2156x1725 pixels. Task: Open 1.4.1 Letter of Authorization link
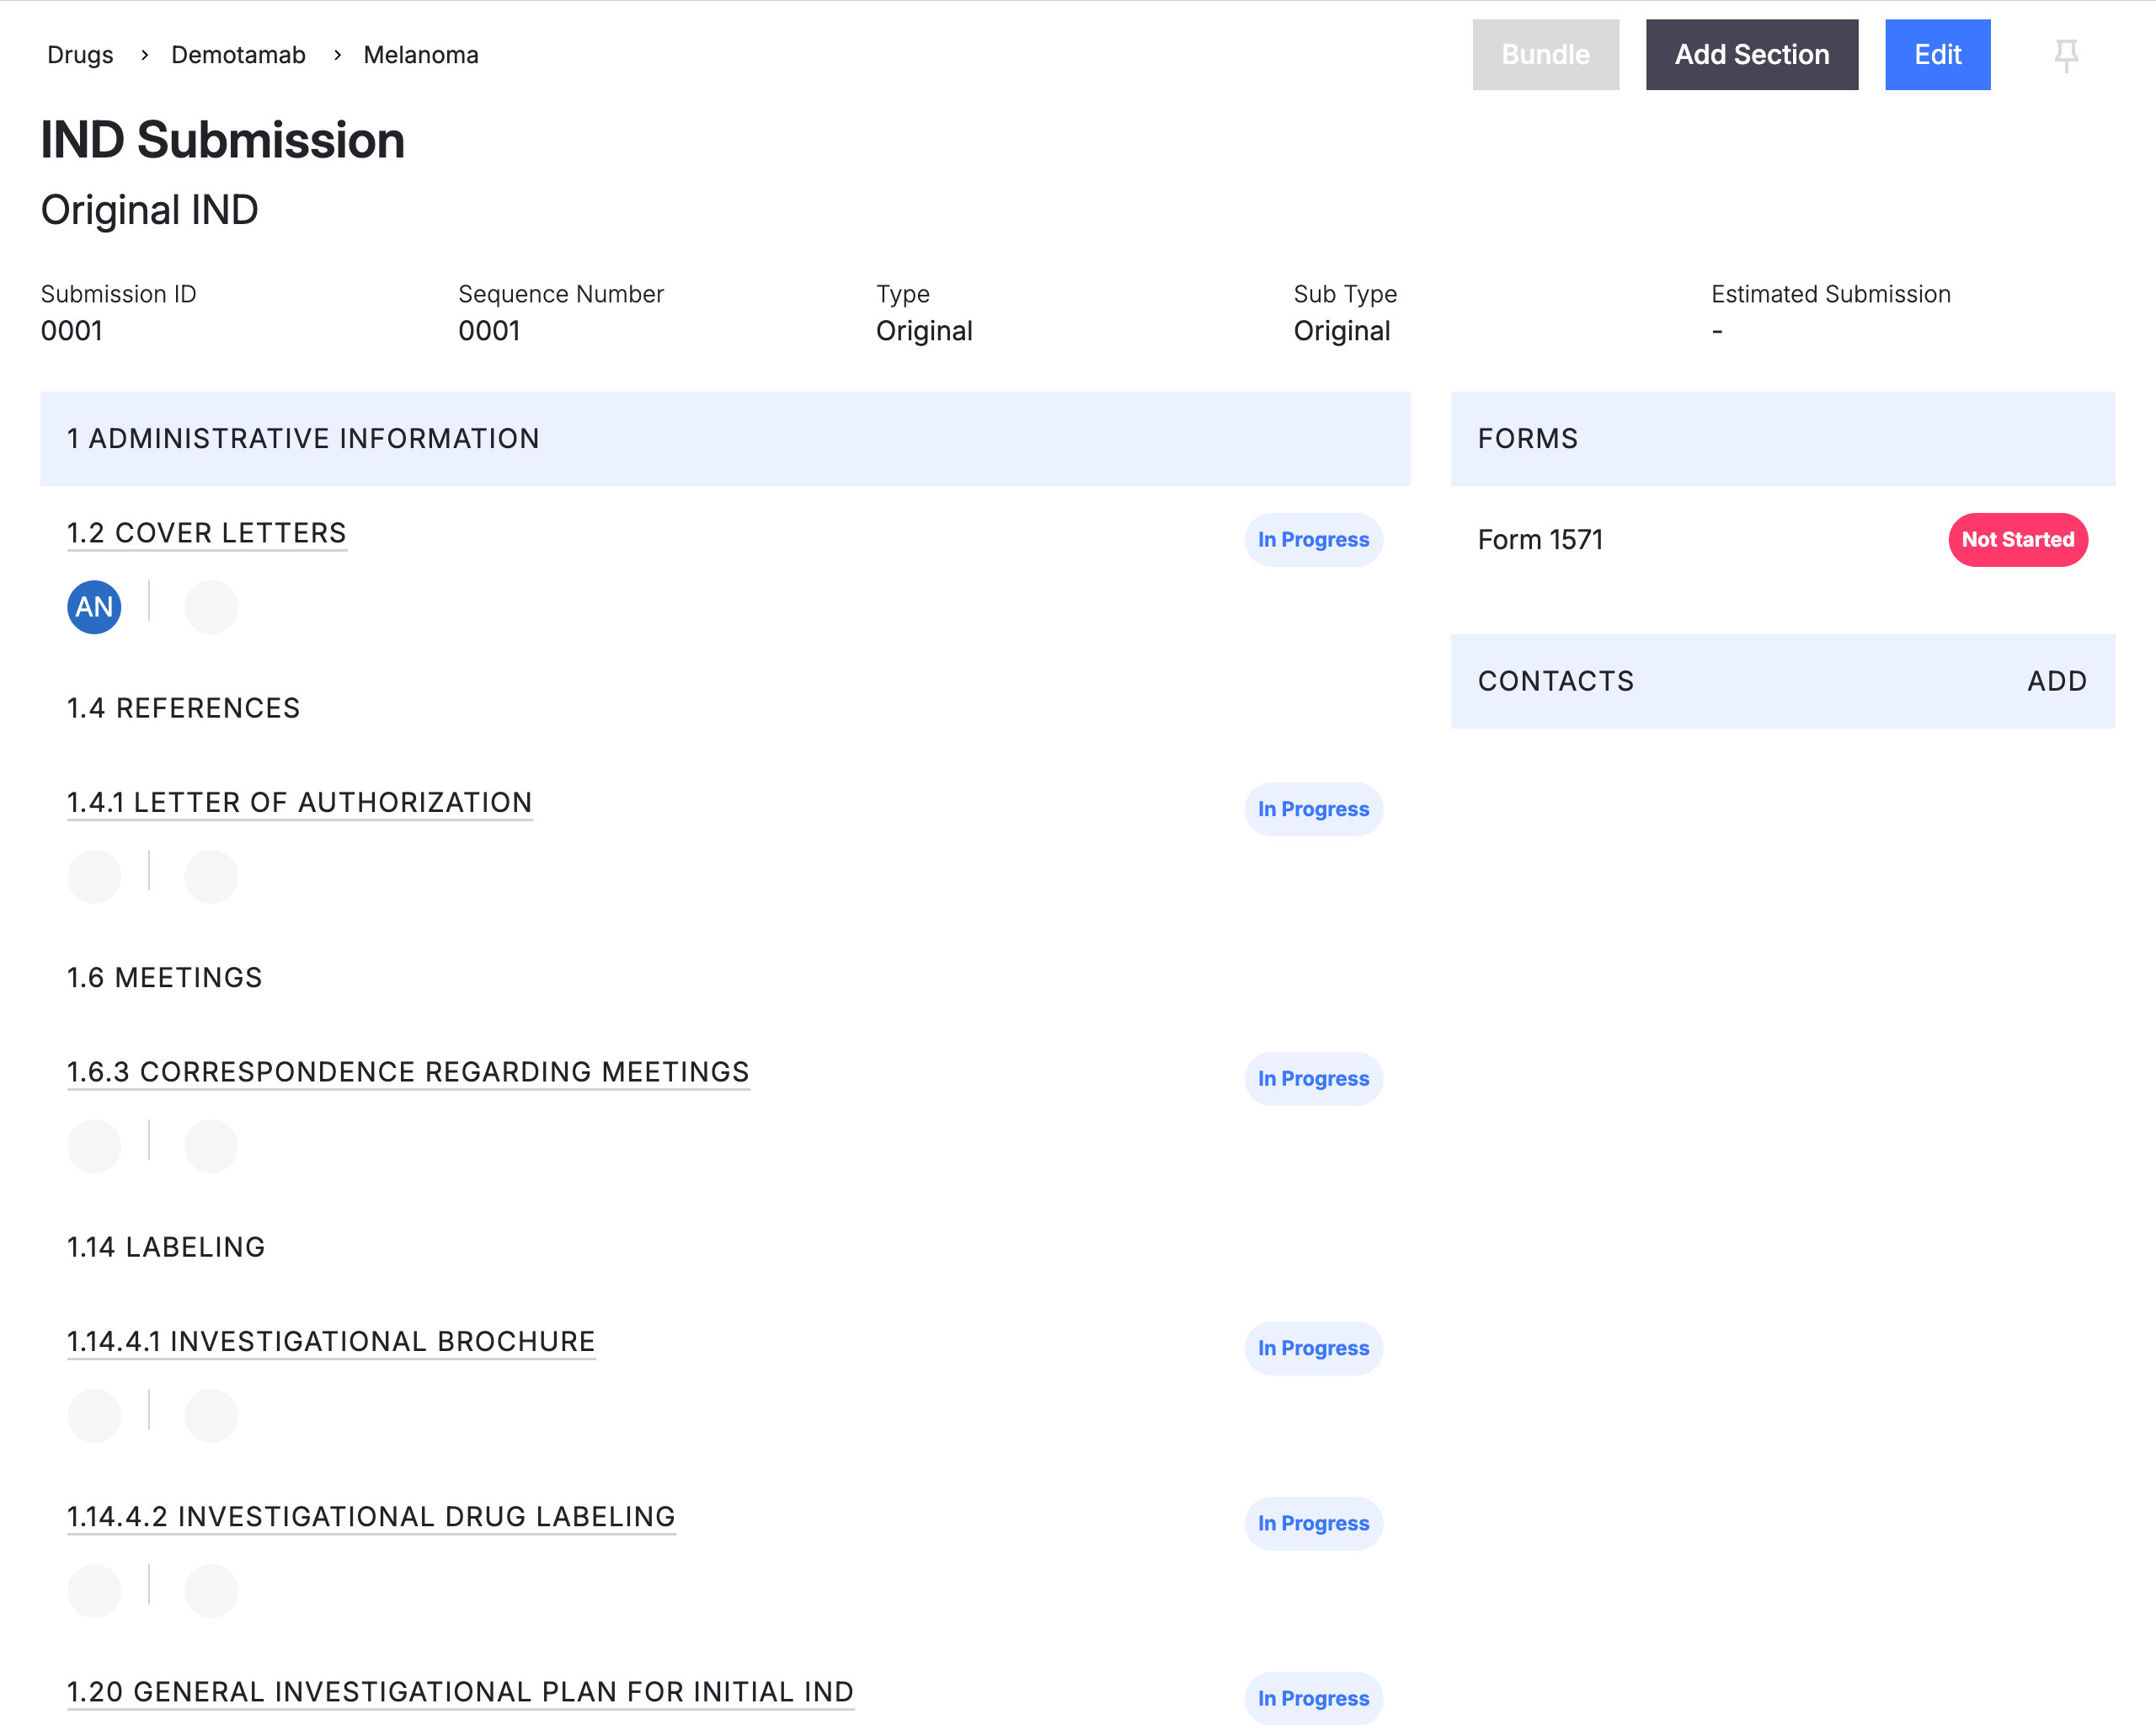tap(299, 802)
